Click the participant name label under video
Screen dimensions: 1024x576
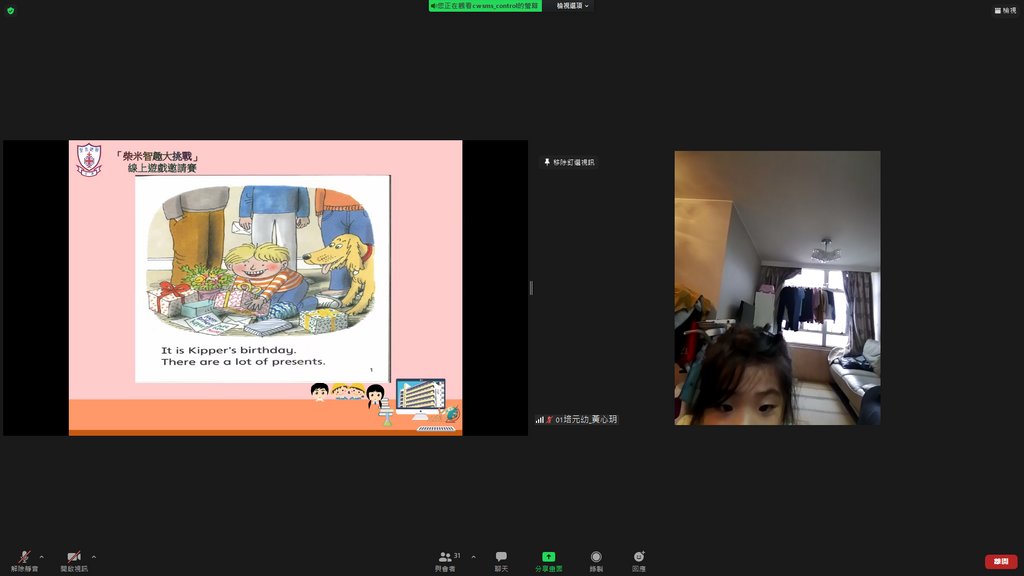coord(582,420)
